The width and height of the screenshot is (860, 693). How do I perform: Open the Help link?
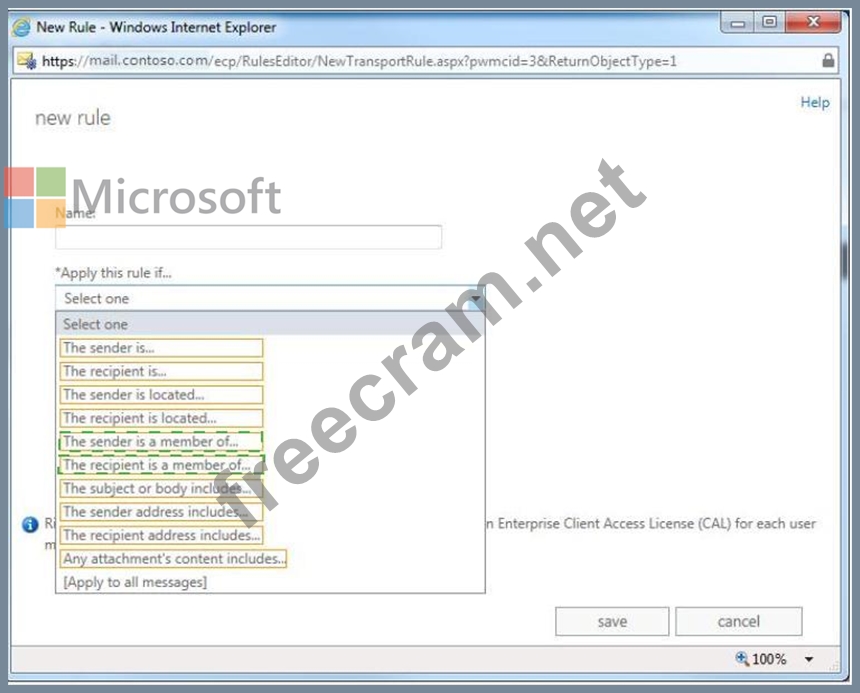pyautogui.click(x=815, y=102)
